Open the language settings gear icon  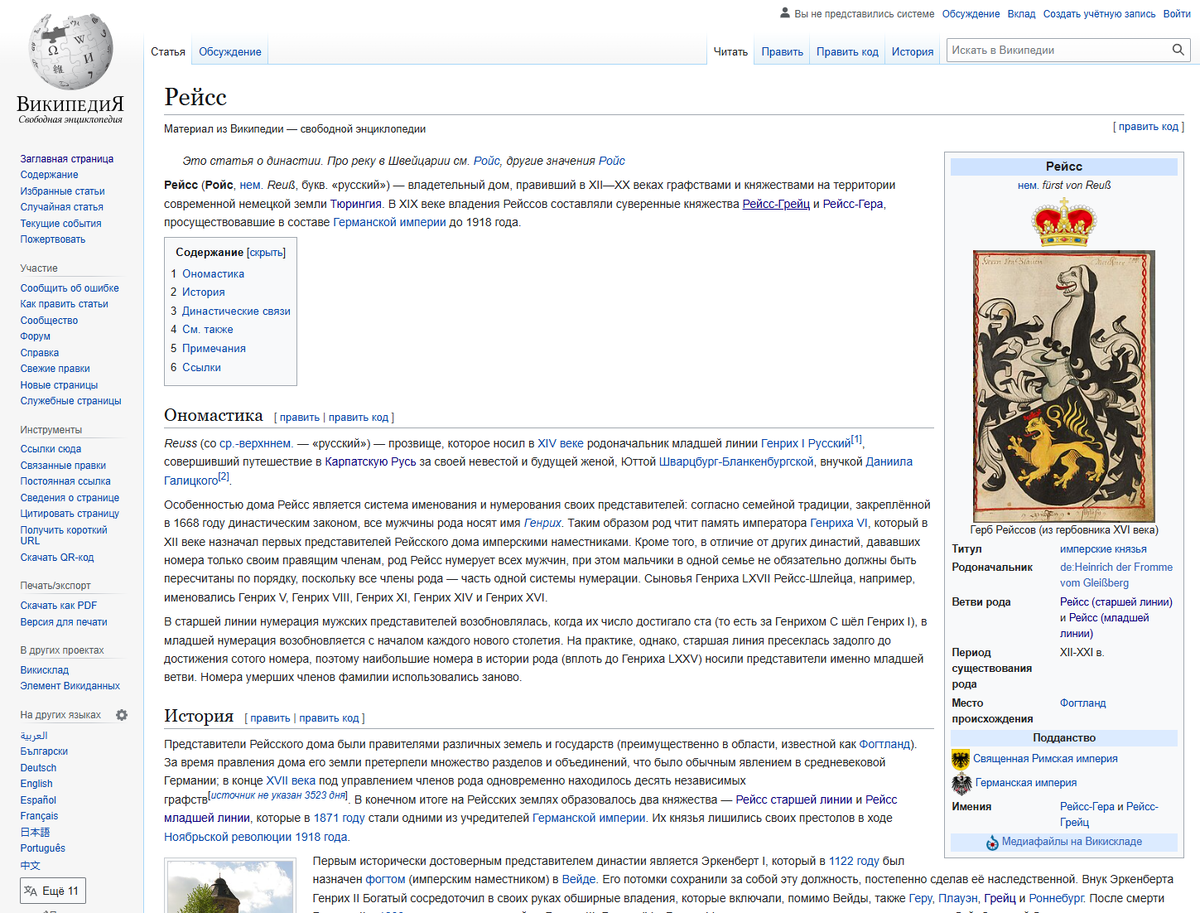(122, 715)
